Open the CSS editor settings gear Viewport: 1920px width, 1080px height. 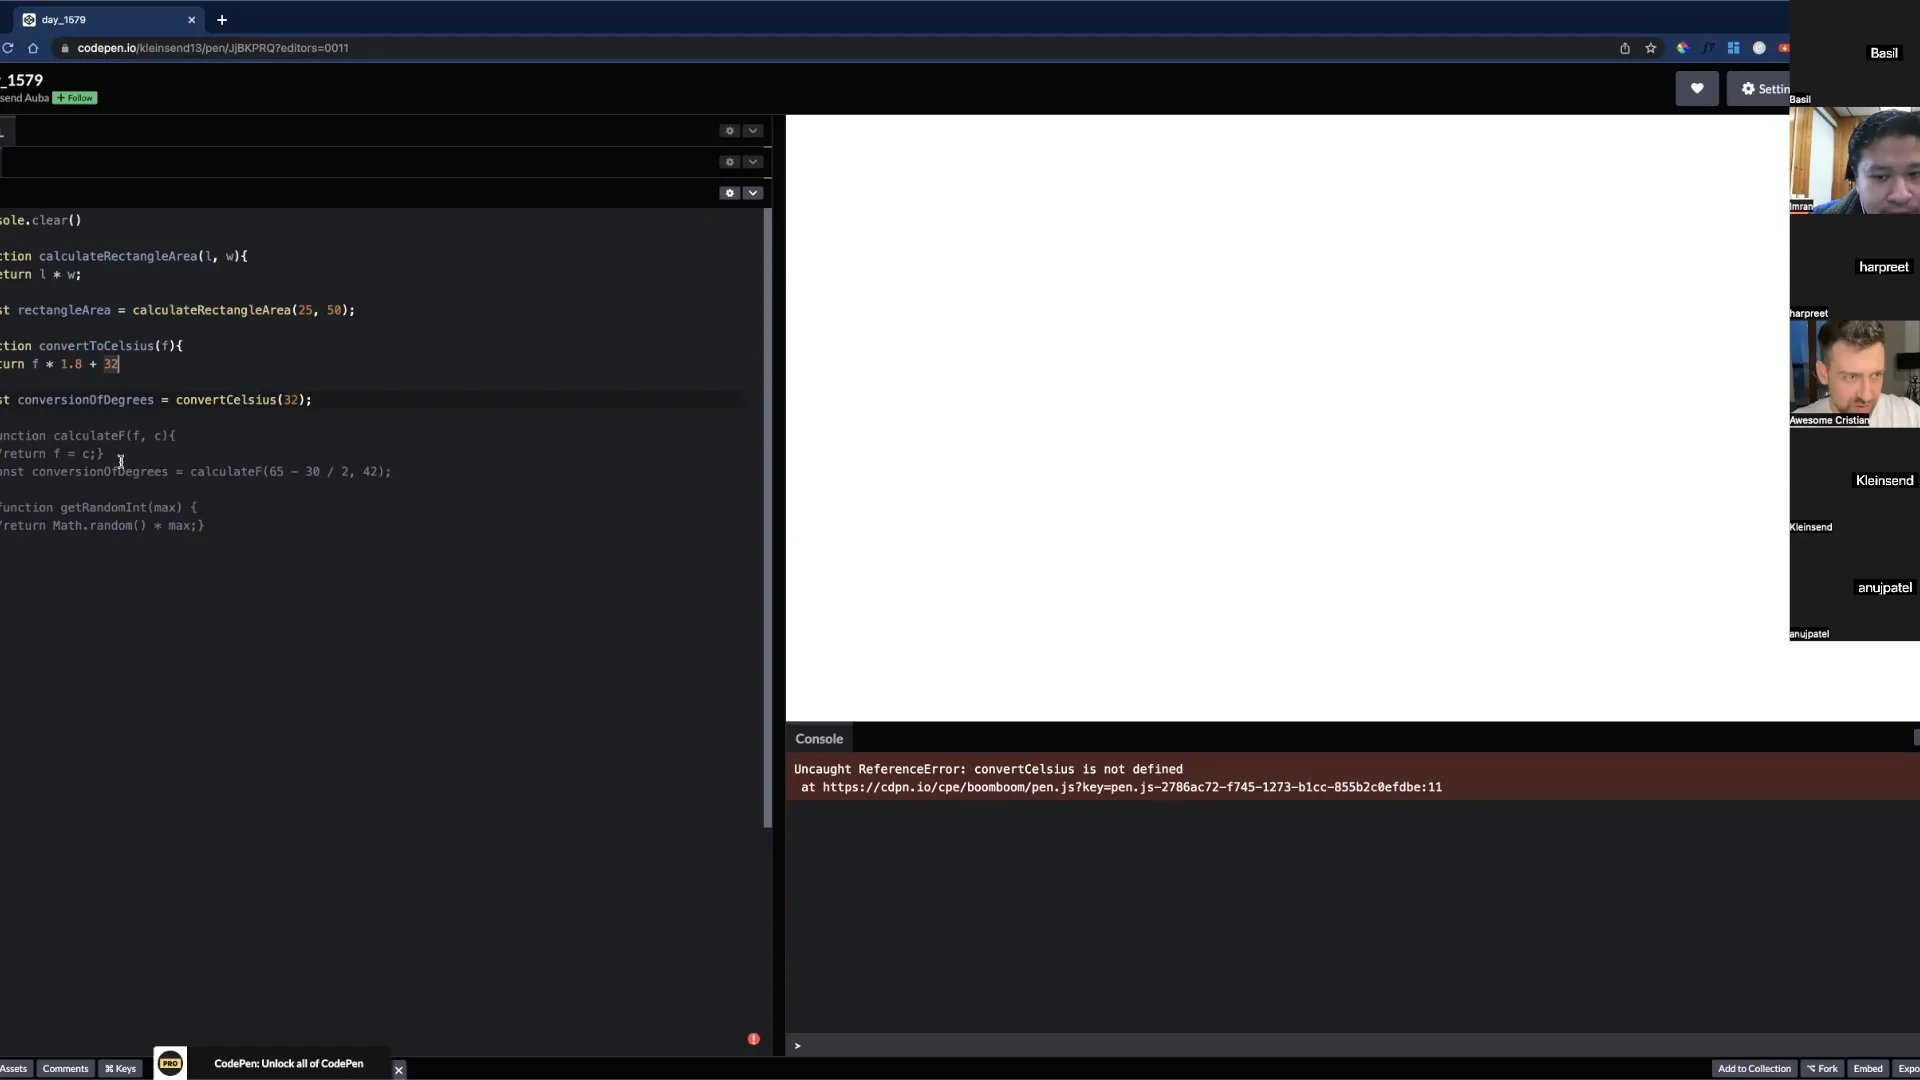pyautogui.click(x=729, y=162)
